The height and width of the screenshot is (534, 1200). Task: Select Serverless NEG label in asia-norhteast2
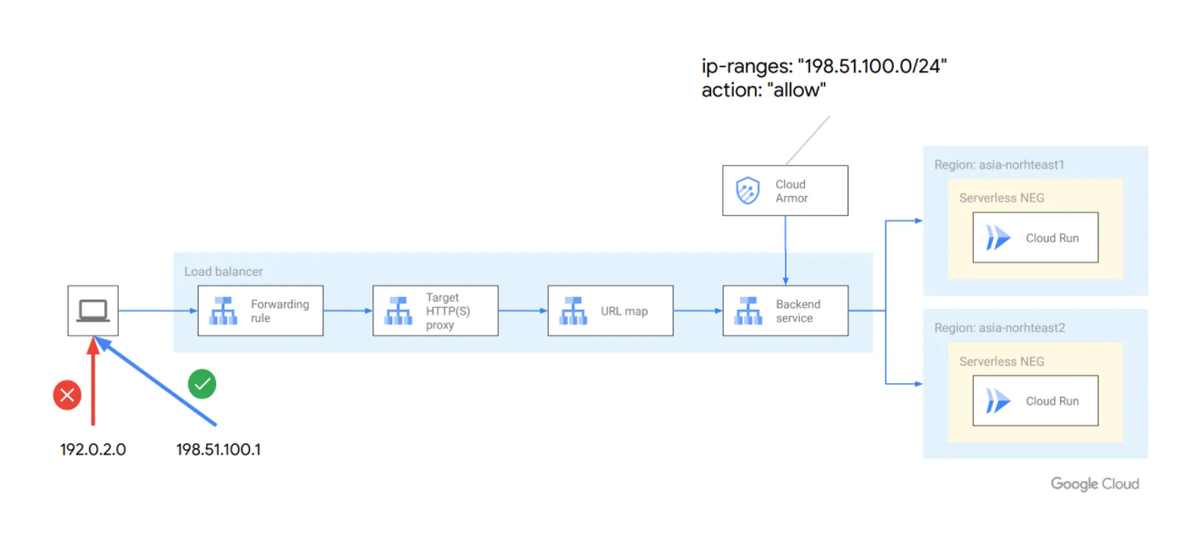click(1002, 361)
